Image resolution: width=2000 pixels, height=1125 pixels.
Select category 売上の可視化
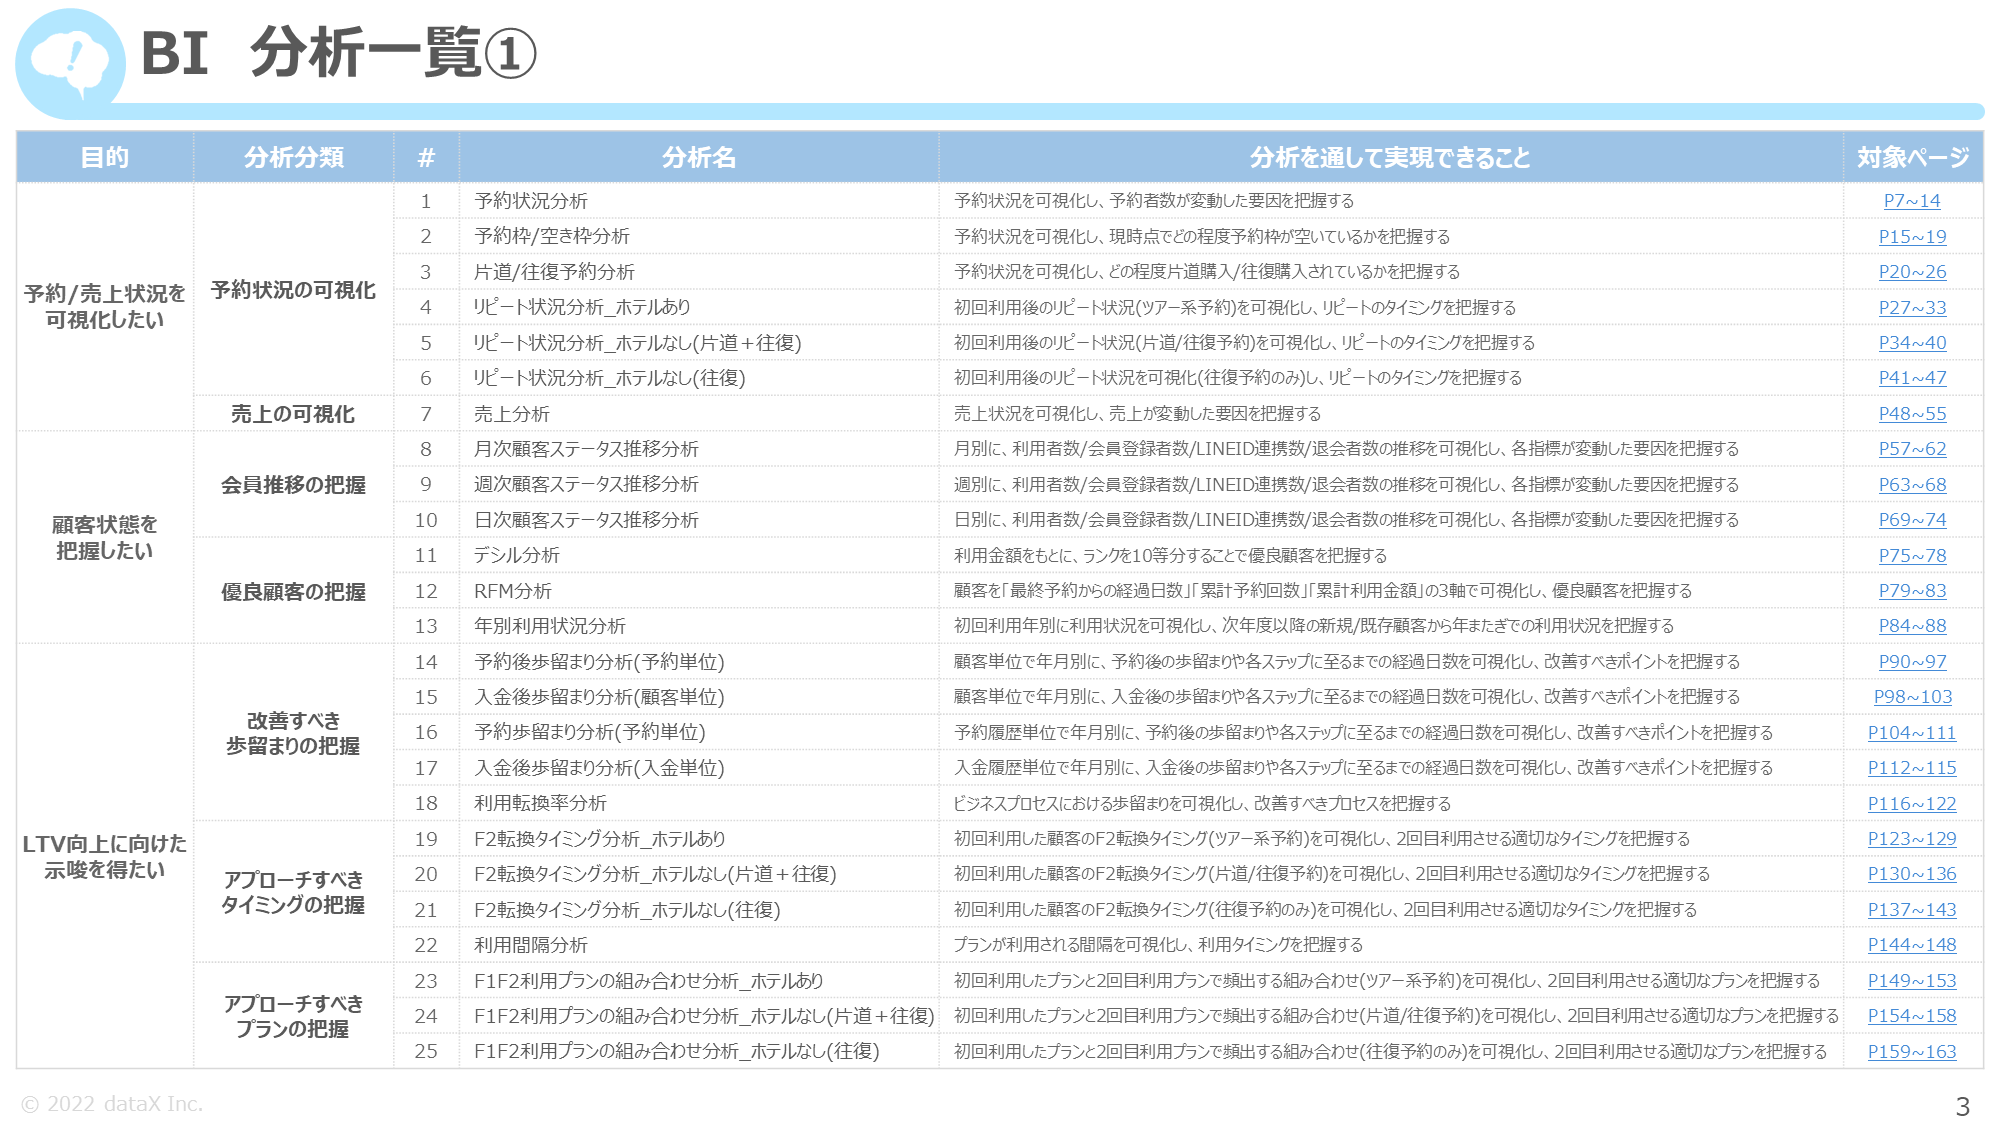(293, 414)
